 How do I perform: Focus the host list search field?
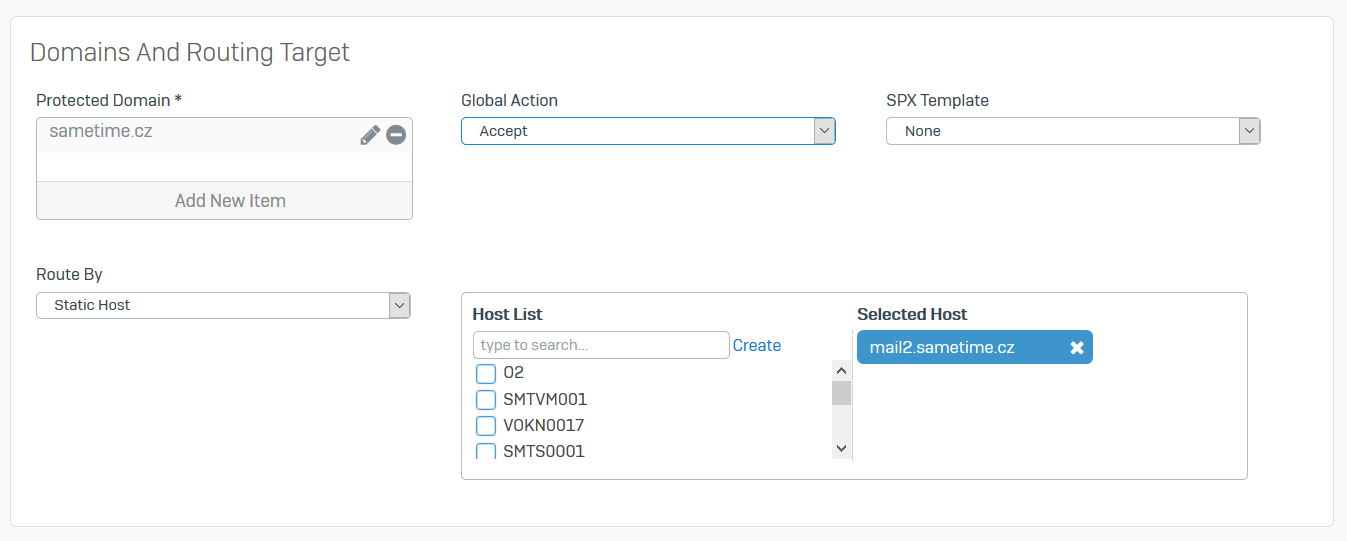(x=601, y=345)
